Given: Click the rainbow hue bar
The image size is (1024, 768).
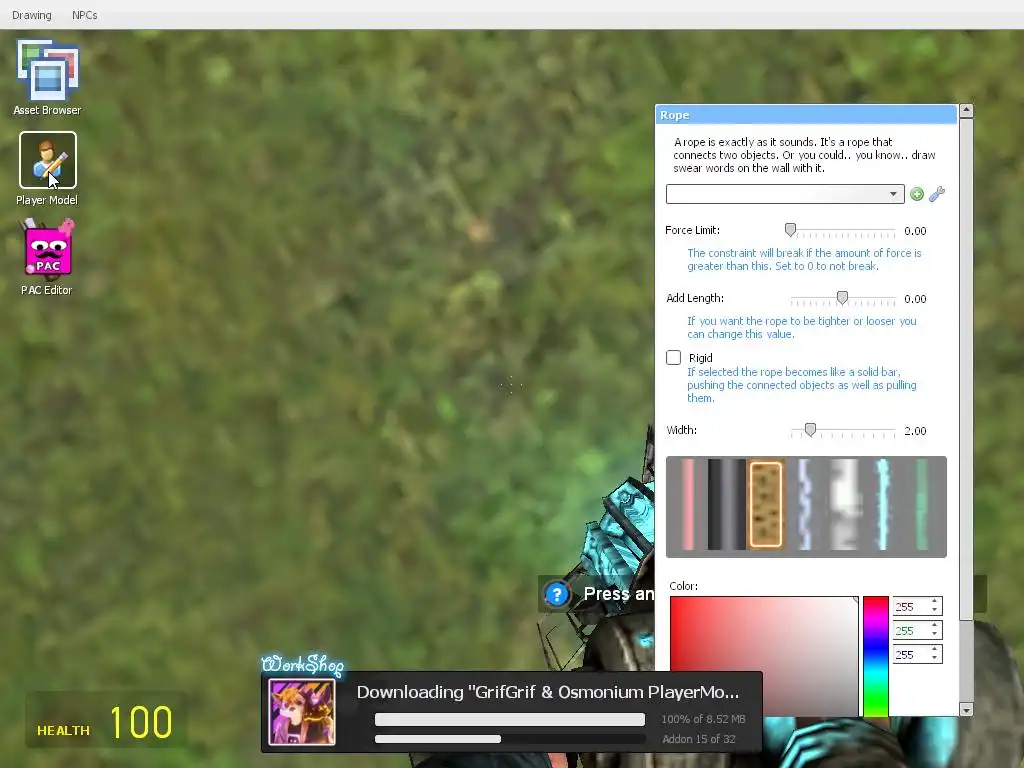Looking at the screenshot, I should (876, 656).
